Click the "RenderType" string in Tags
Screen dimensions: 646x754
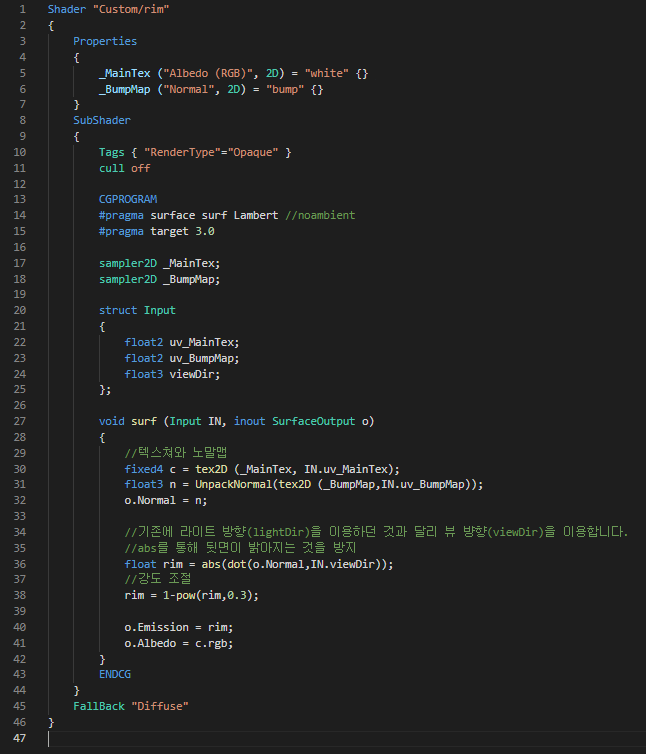(182, 152)
